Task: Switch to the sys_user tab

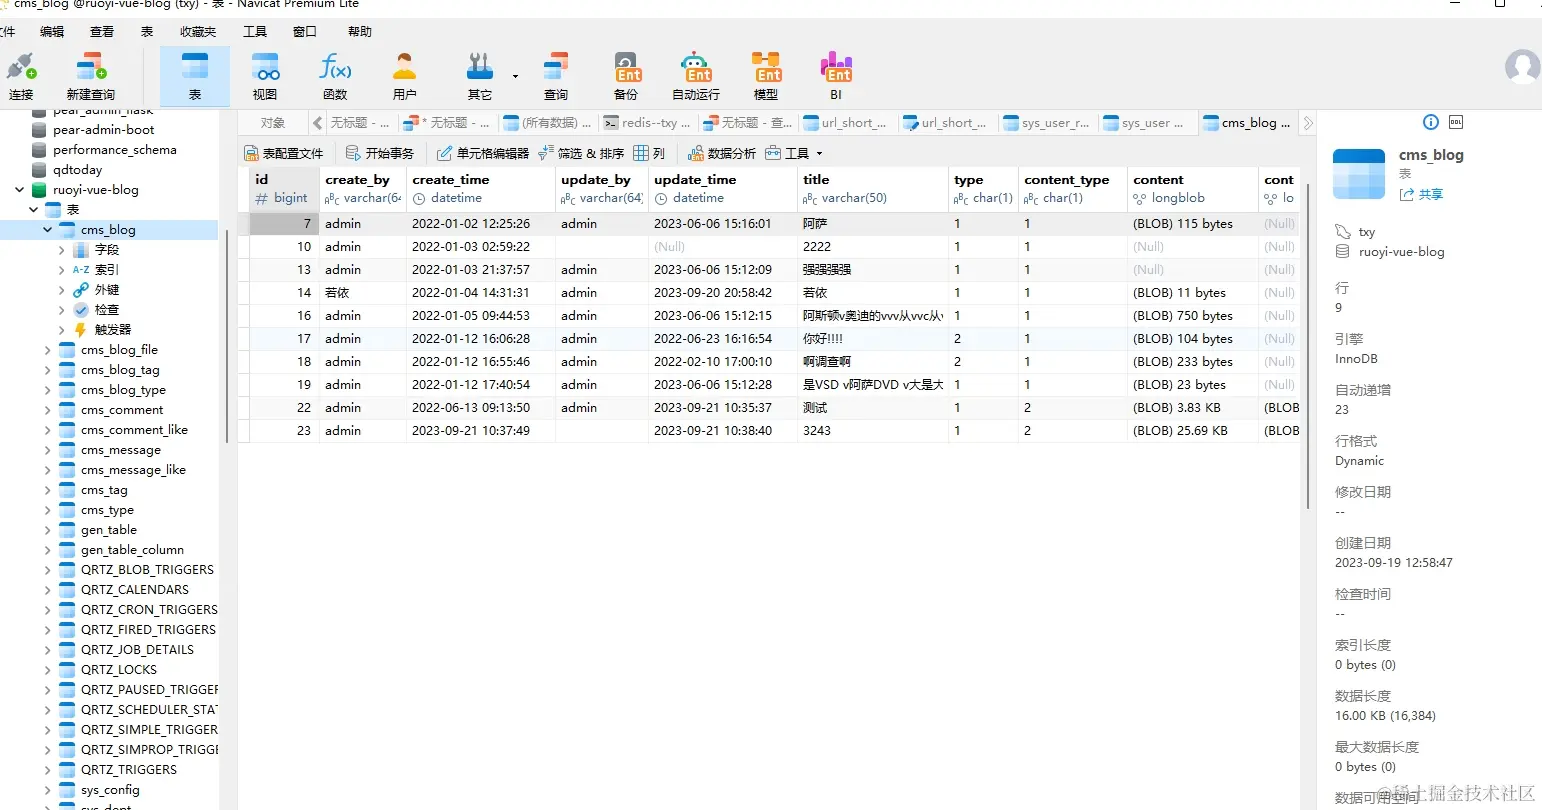Action: (1150, 123)
